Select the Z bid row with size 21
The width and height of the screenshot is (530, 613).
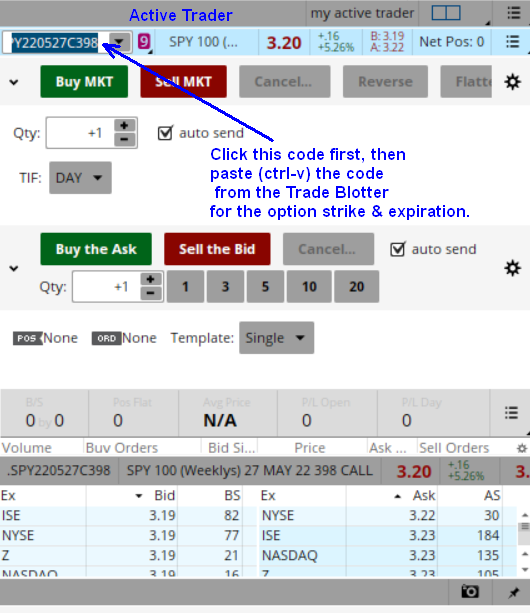point(128,556)
